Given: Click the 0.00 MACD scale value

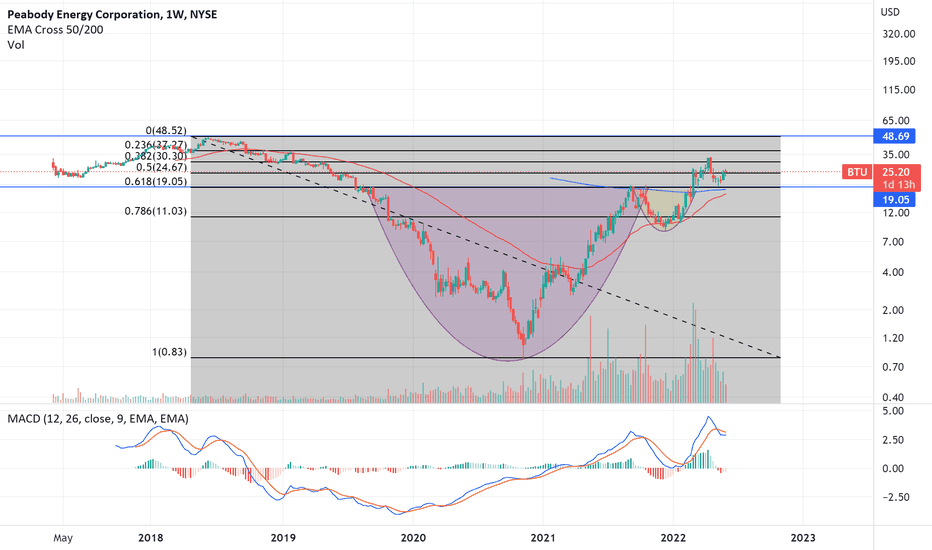Looking at the screenshot, I should [x=893, y=469].
